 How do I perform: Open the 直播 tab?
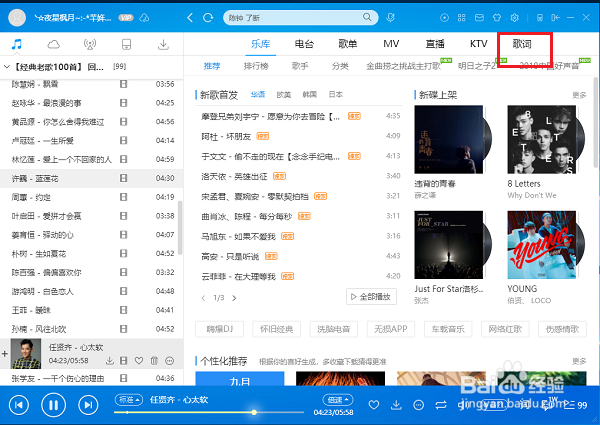pos(435,44)
